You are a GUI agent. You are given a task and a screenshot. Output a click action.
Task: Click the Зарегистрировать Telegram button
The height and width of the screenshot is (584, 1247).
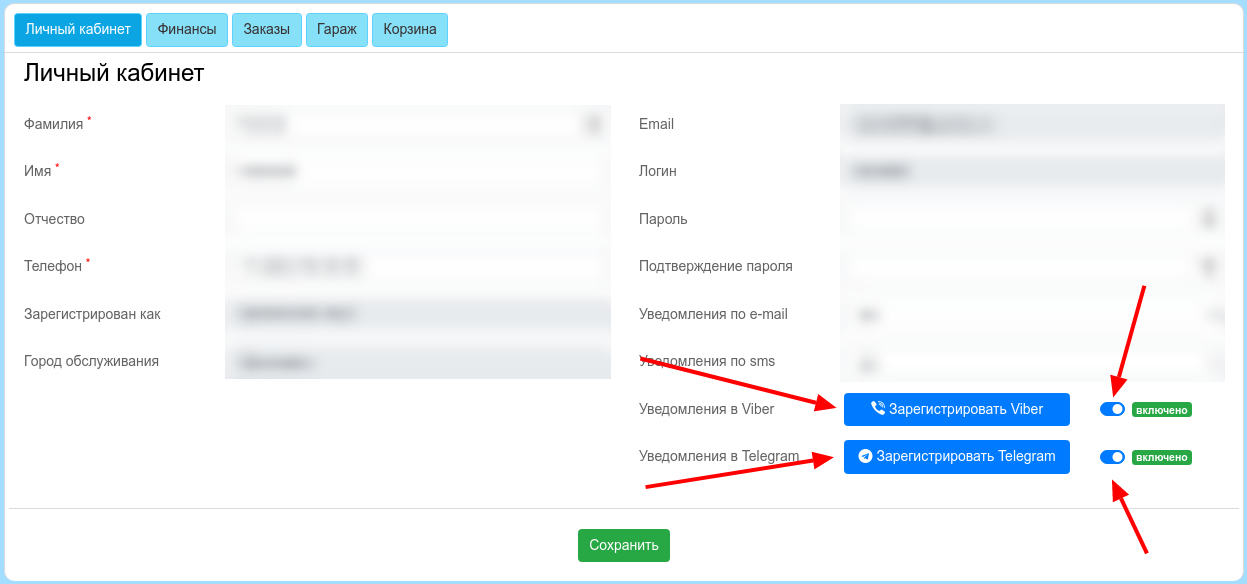point(957,457)
